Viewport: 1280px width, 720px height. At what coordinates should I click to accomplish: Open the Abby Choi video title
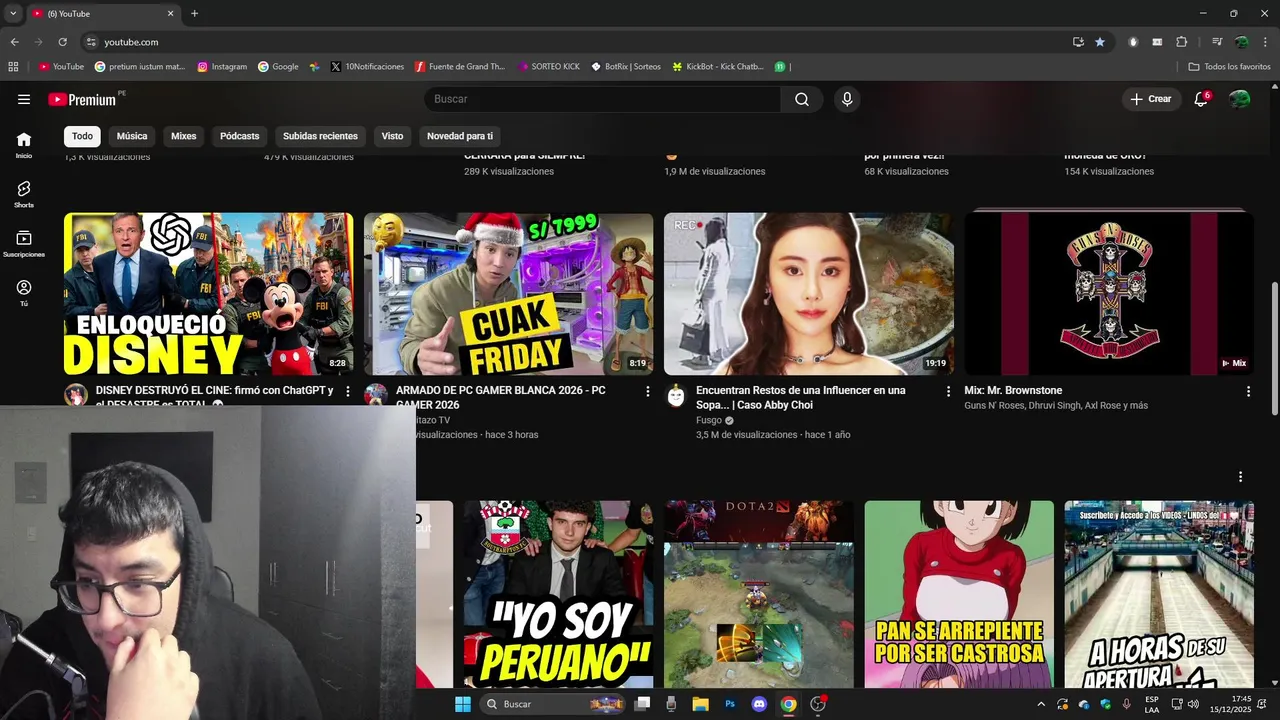(801, 398)
